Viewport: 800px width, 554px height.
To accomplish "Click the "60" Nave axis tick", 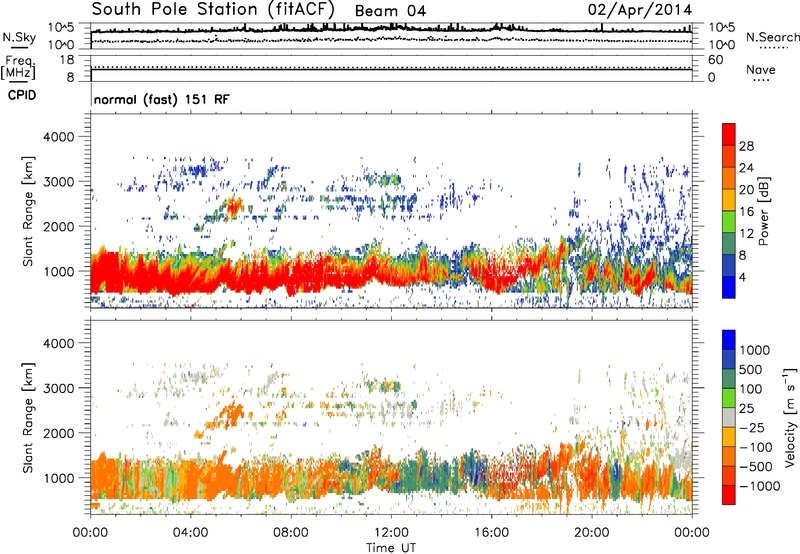I will click(716, 60).
